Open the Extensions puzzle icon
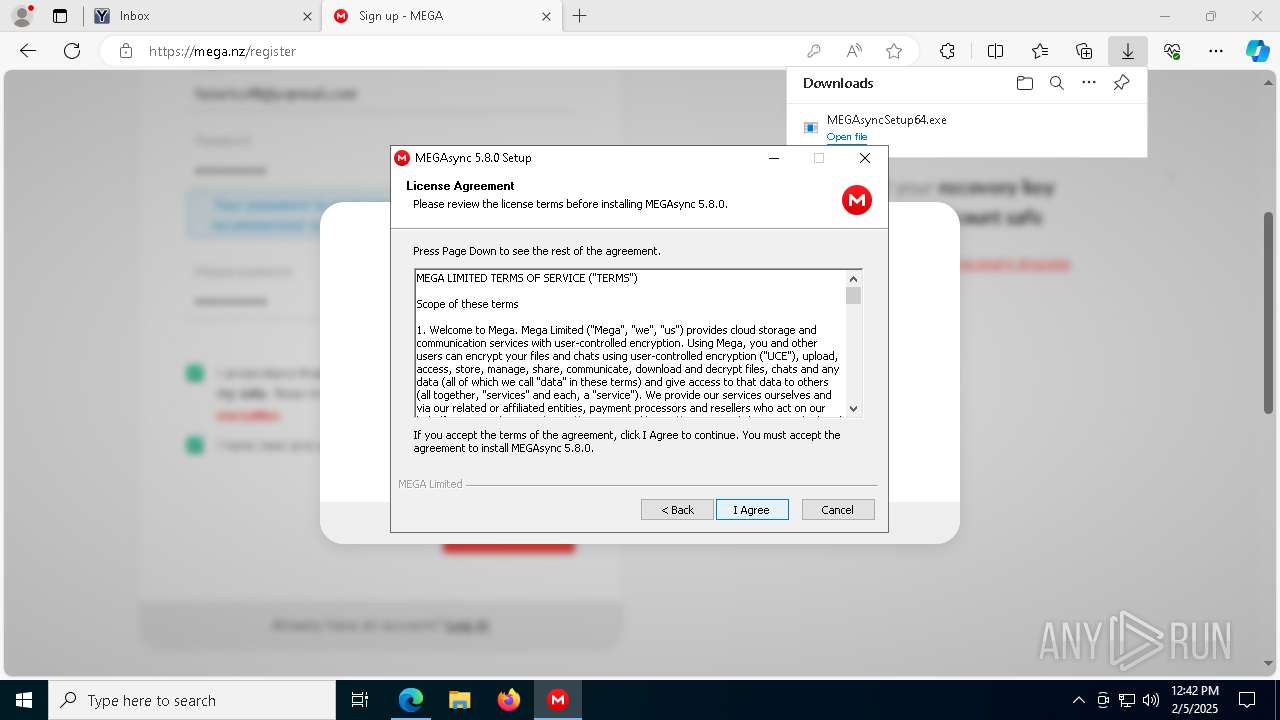The image size is (1280, 720). [947, 51]
